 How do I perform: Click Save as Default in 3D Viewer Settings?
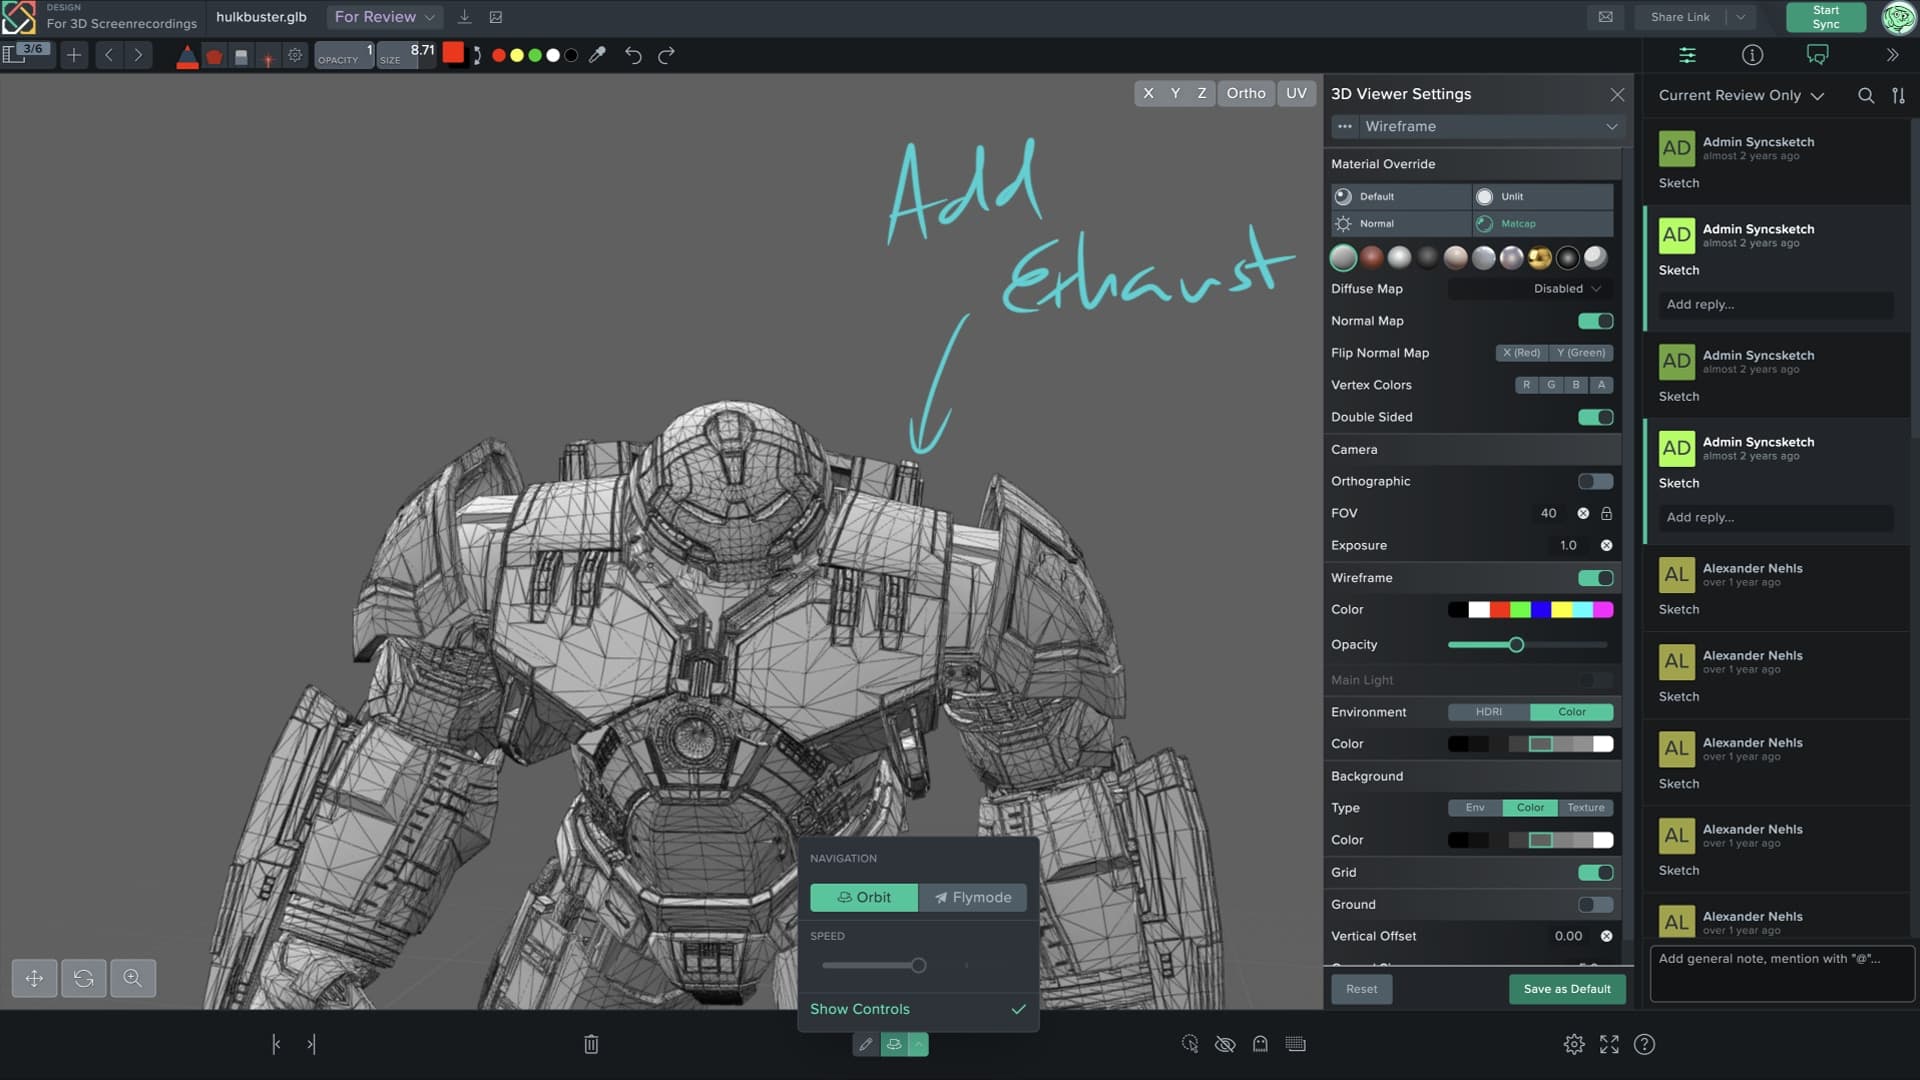click(1565, 989)
